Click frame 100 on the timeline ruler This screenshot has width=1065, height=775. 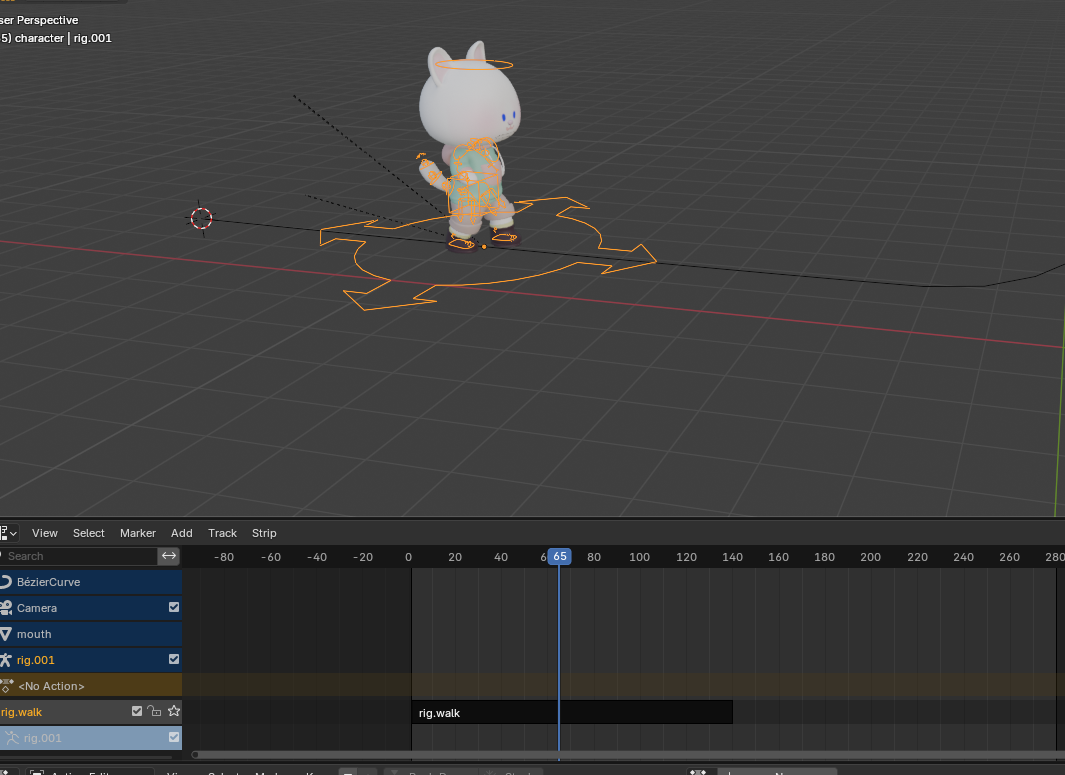pyautogui.click(x=639, y=557)
